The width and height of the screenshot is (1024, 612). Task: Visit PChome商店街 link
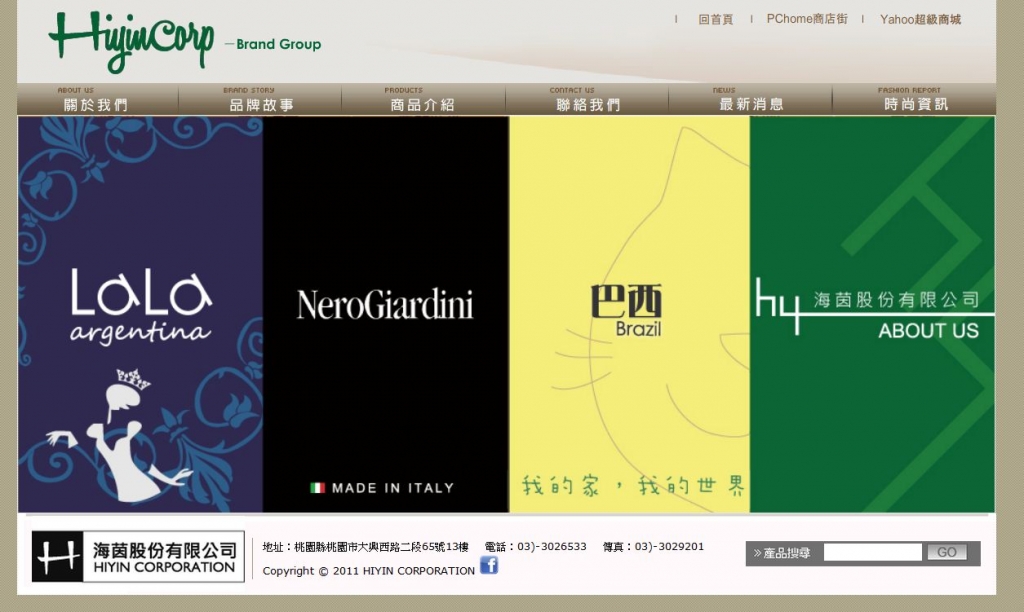[807, 19]
